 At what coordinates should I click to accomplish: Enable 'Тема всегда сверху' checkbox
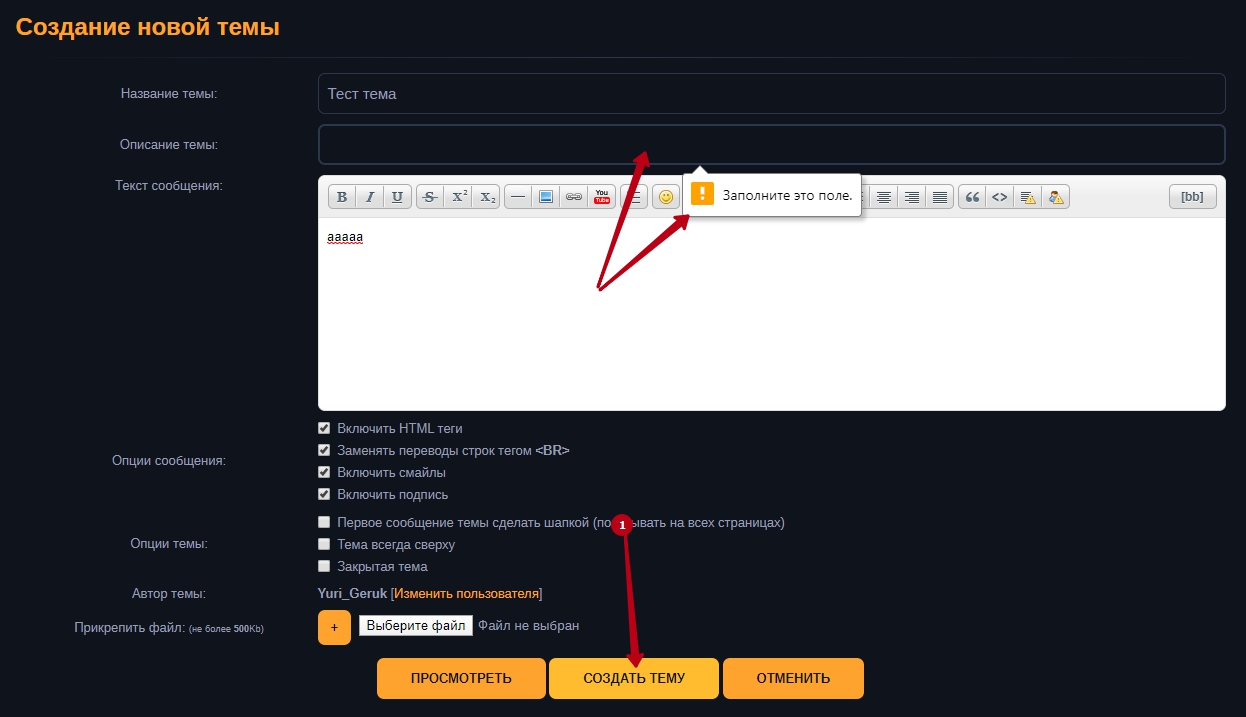point(324,544)
